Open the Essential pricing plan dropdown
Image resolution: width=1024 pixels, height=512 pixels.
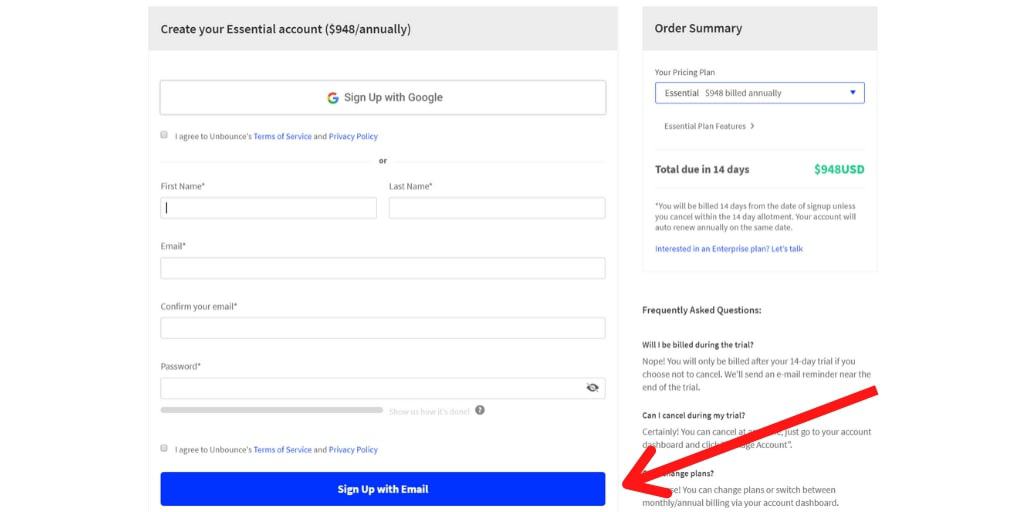[760, 93]
